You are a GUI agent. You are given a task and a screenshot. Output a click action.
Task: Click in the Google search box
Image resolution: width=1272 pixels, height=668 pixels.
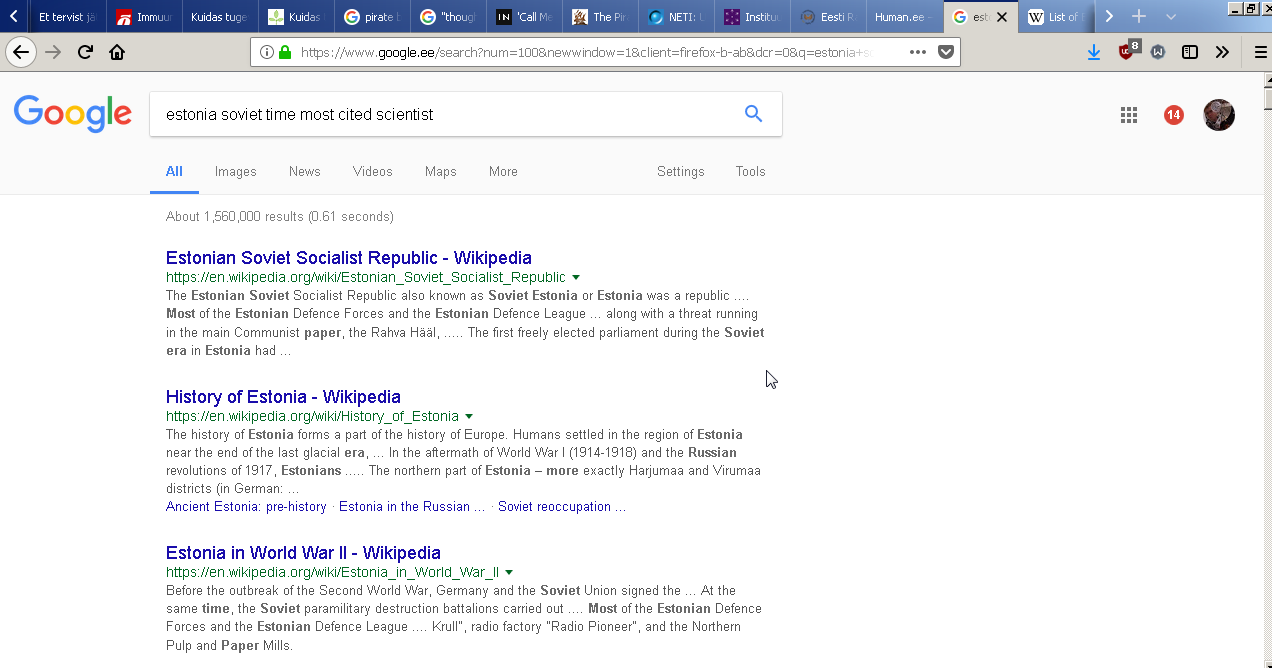coord(445,114)
